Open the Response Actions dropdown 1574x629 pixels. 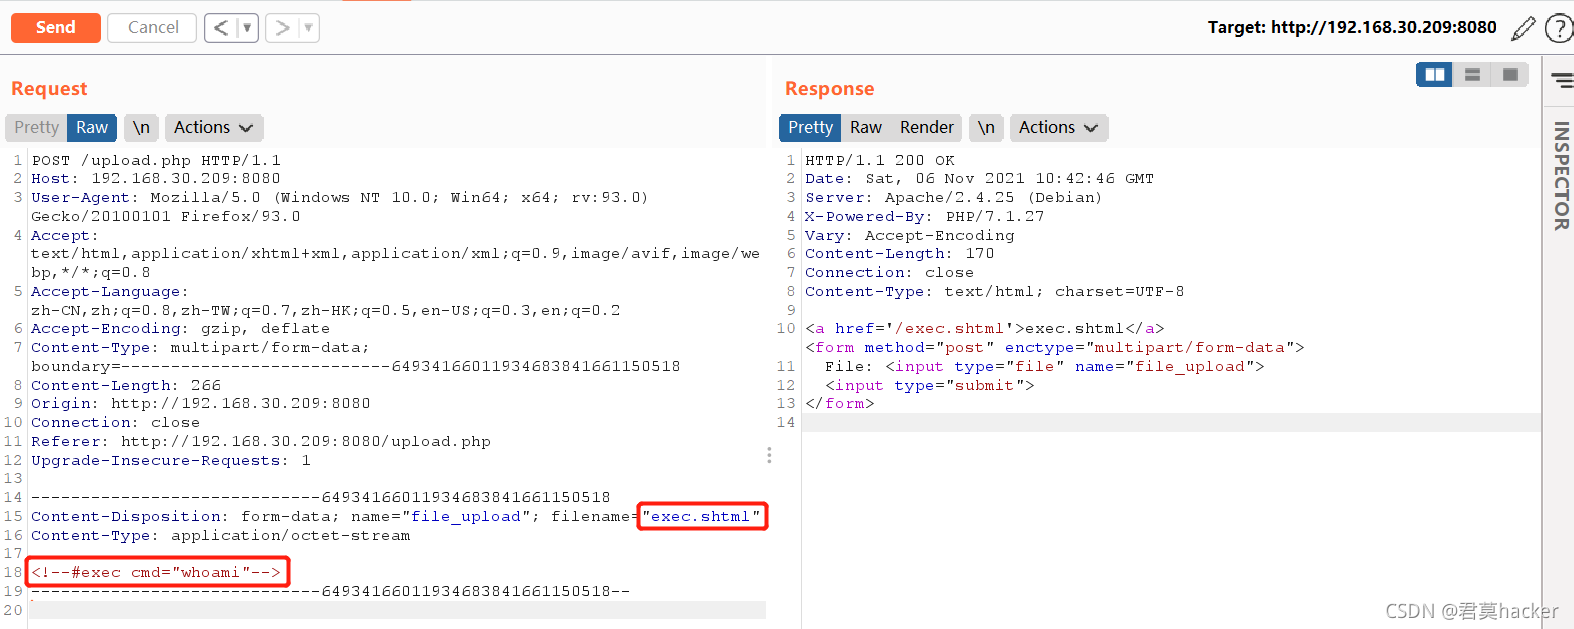pos(1059,128)
